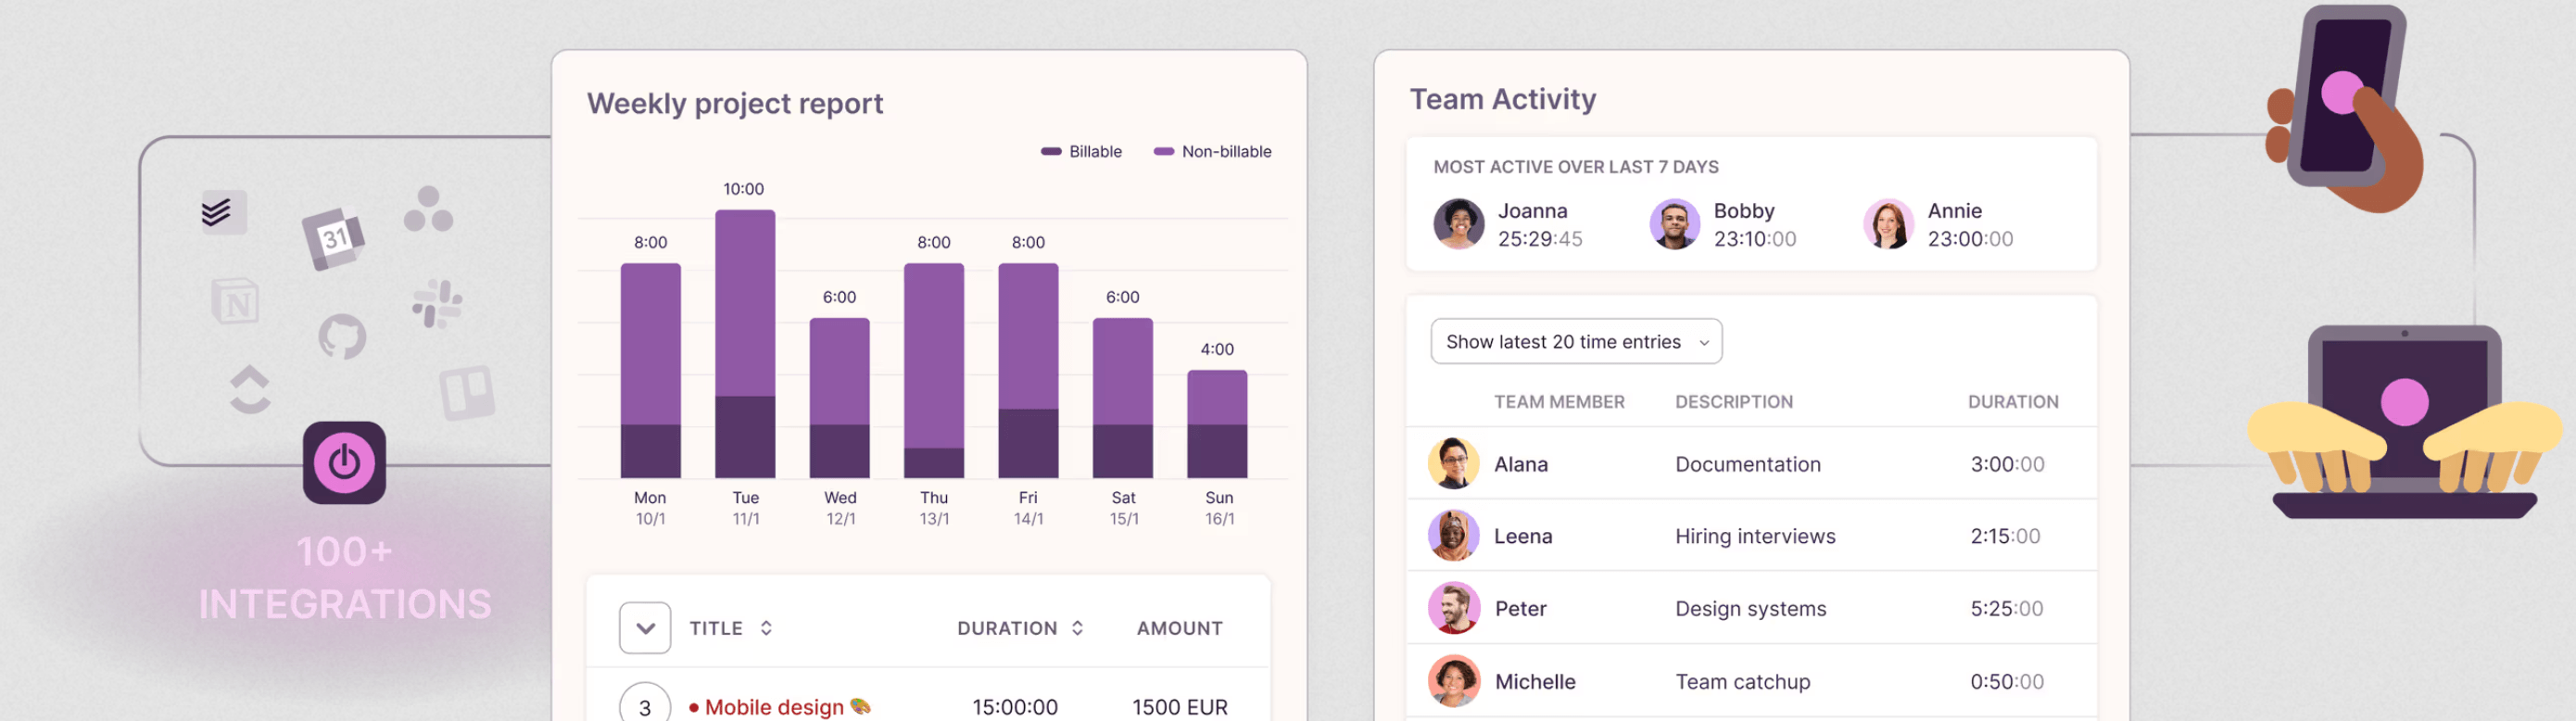Click the pink Toggl power button icon
The width and height of the screenshot is (2576, 721).
(x=344, y=463)
